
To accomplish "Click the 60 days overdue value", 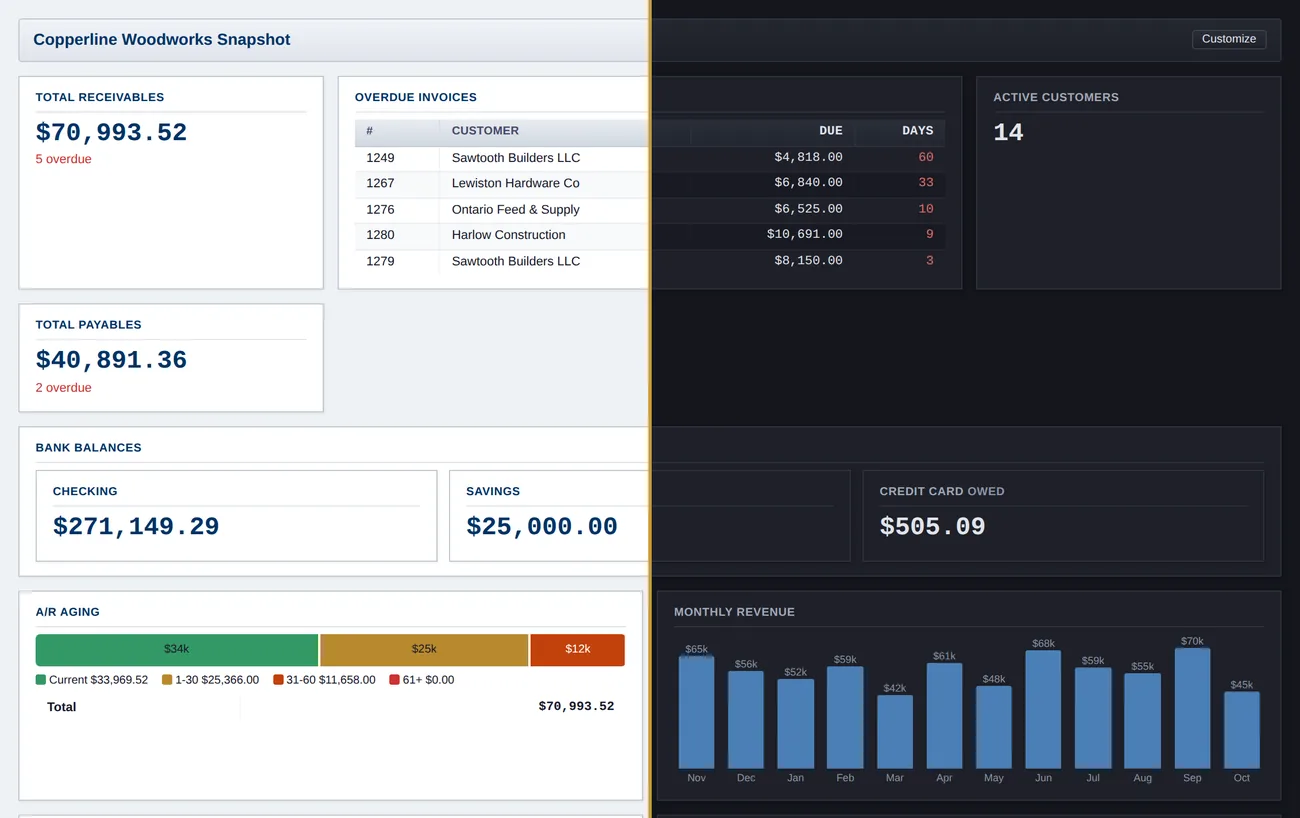I will tap(925, 157).
